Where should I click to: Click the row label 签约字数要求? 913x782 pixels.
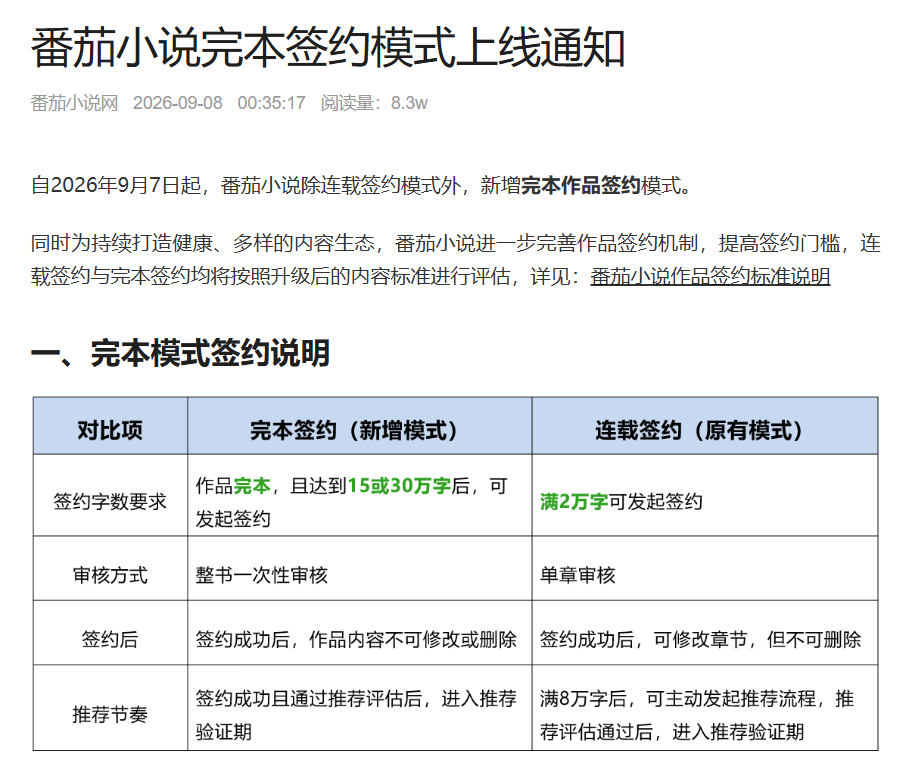(x=110, y=501)
